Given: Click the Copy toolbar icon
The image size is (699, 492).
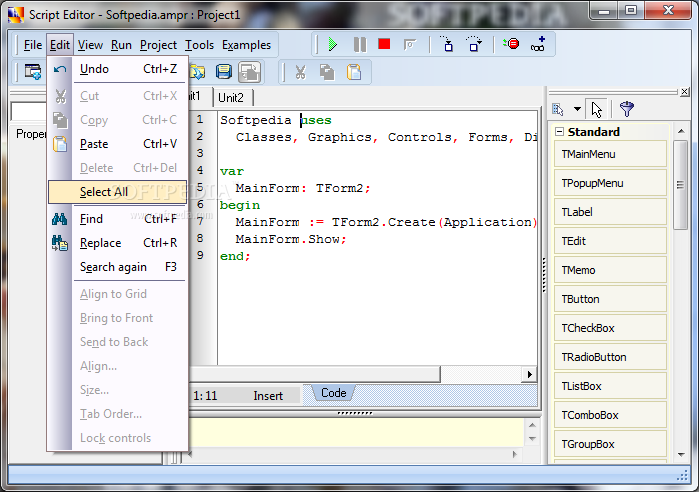Looking at the screenshot, I should click(327, 72).
